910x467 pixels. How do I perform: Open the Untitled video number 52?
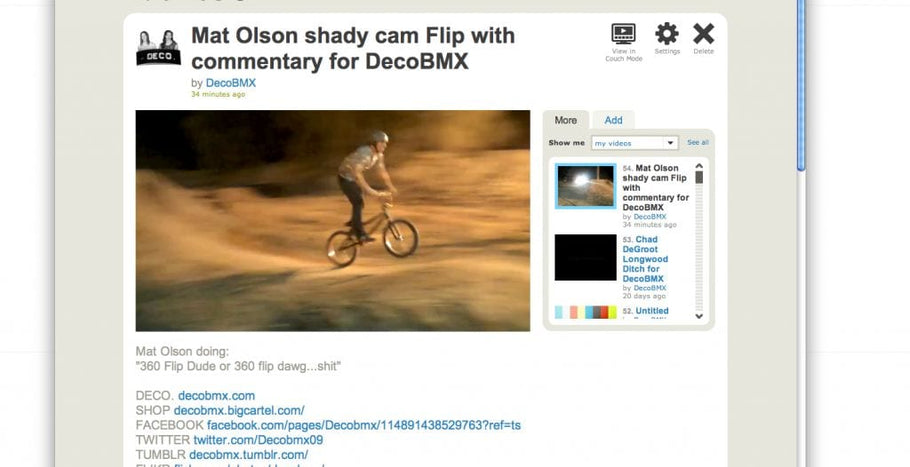(x=652, y=311)
